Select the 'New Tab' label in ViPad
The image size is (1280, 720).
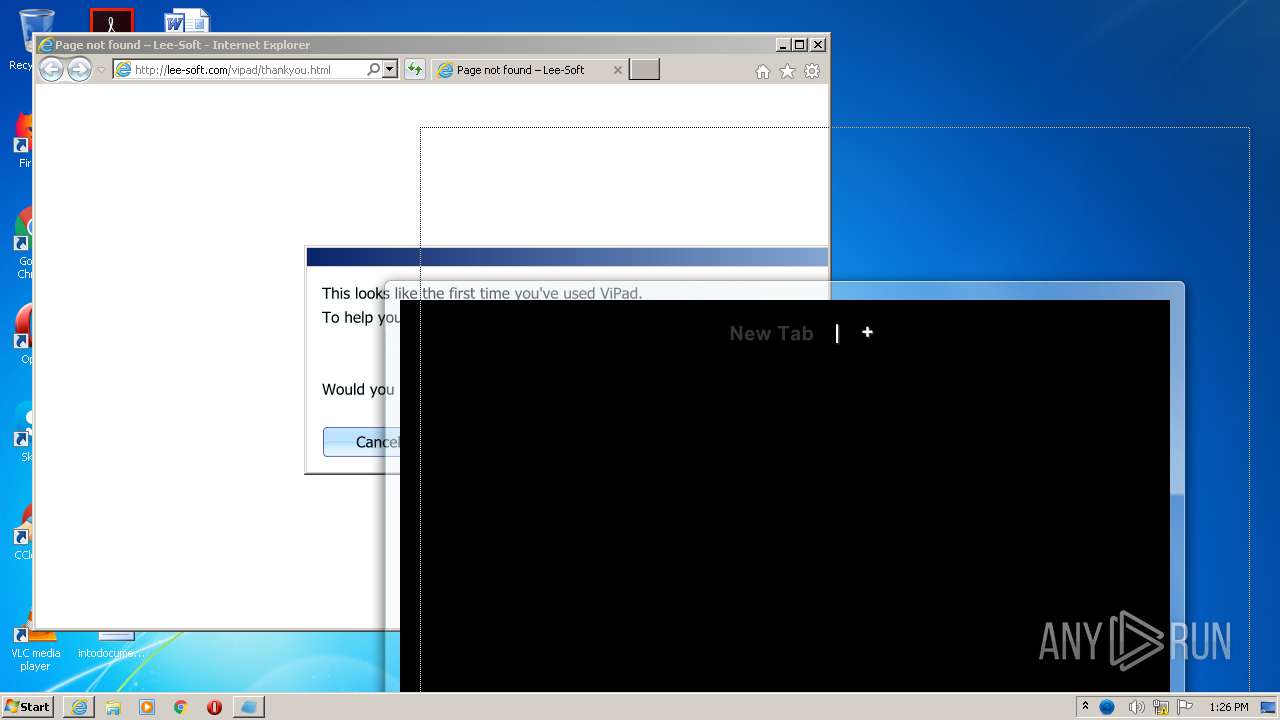(x=771, y=333)
